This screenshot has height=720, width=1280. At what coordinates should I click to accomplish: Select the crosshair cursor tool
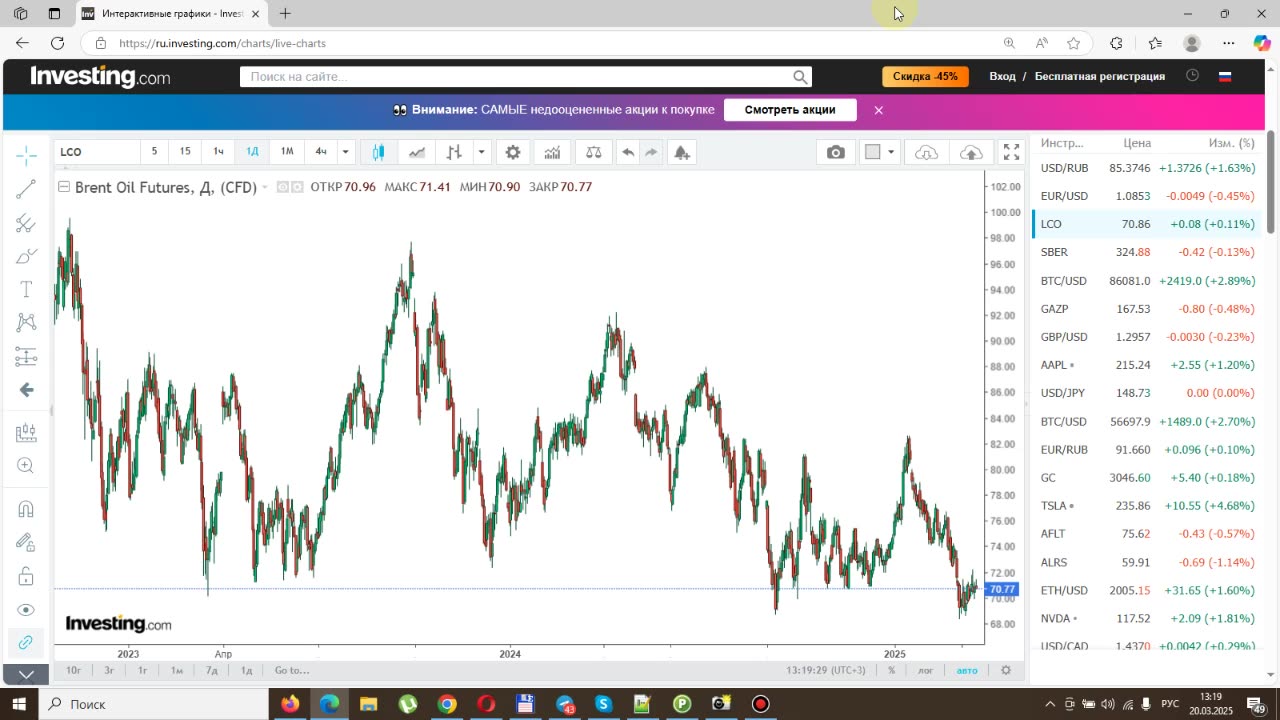tap(26, 155)
